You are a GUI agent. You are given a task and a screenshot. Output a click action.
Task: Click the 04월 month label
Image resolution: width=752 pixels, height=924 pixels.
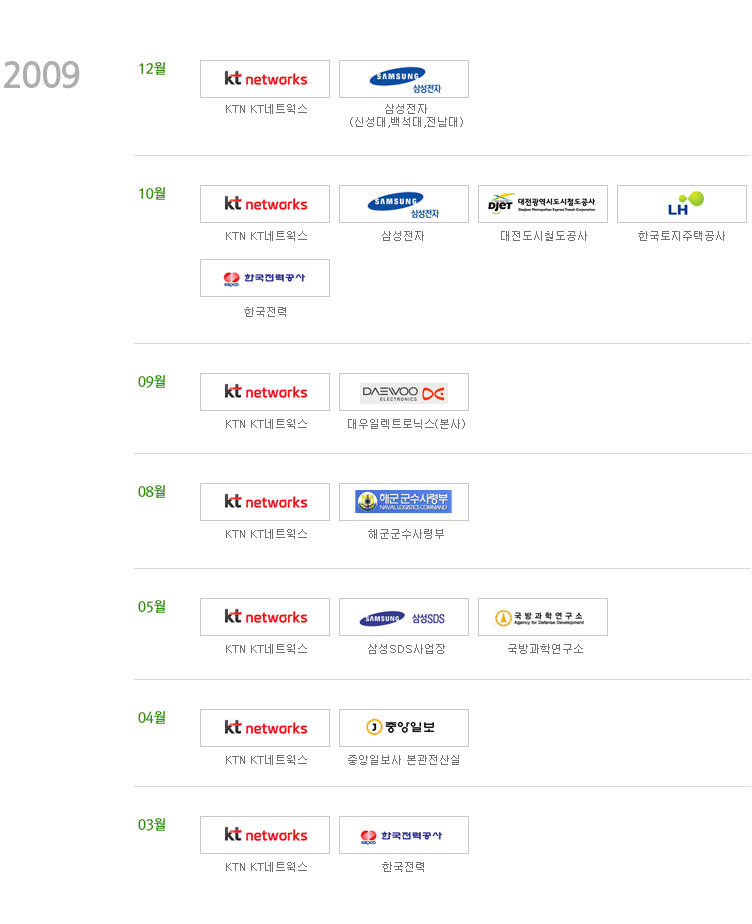tap(152, 718)
